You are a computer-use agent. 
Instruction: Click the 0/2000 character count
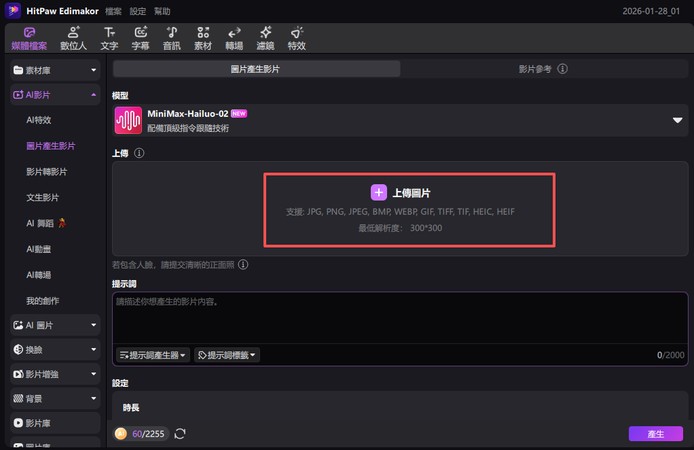point(671,355)
